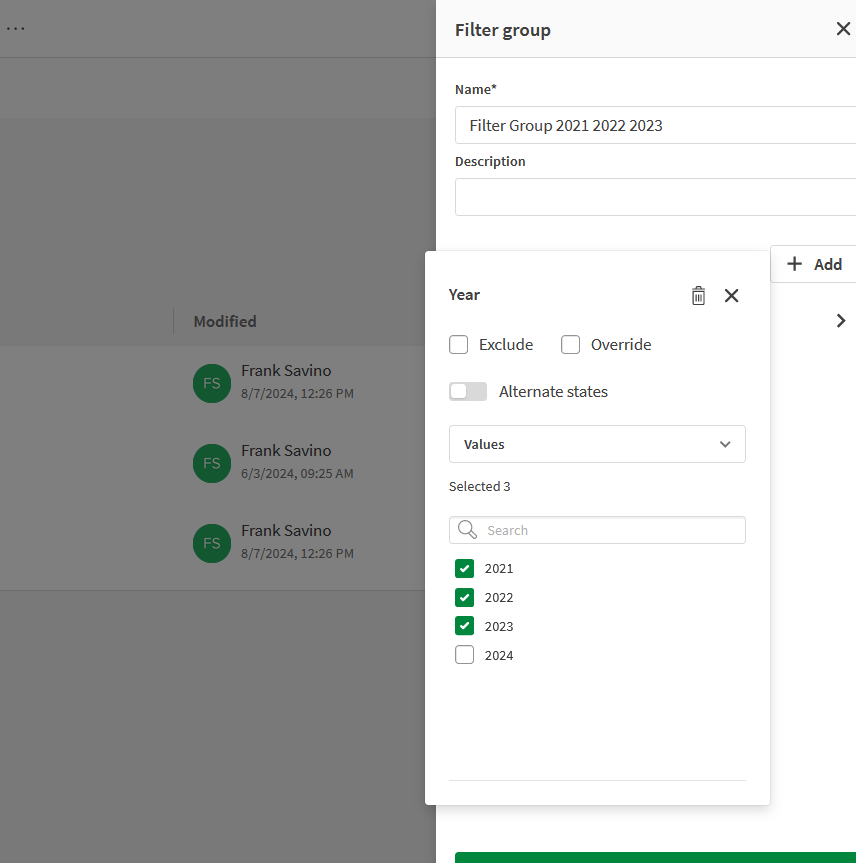Expand the right-pointing chevron below Add

(x=841, y=320)
